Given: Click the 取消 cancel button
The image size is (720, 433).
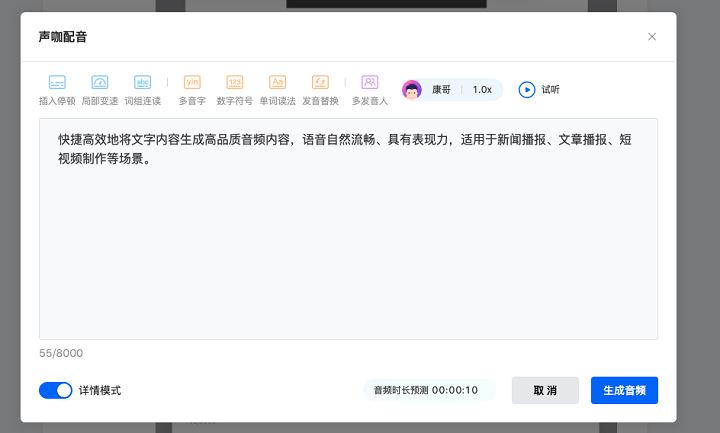Looking at the screenshot, I should point(545,390).
